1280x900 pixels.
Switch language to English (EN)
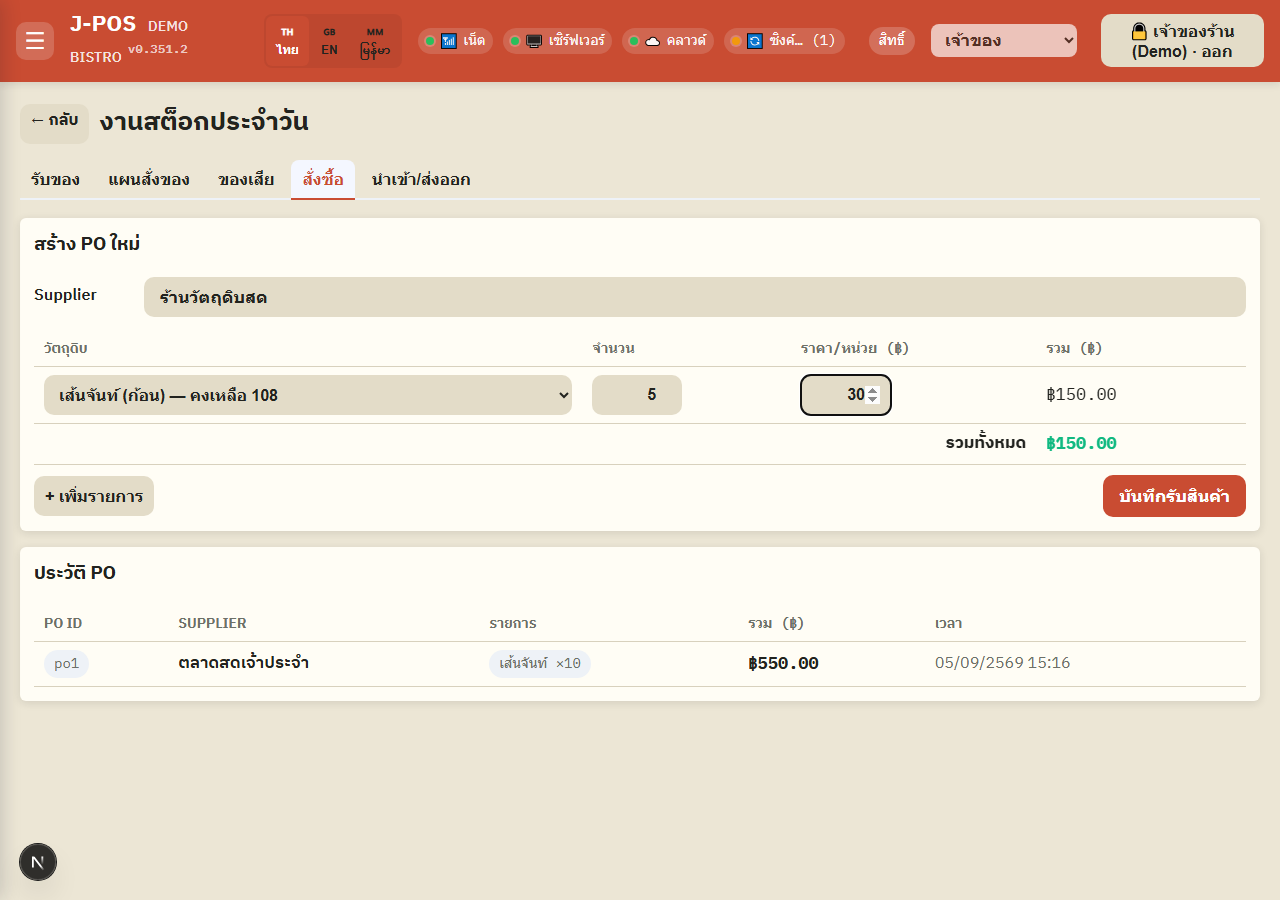coord(329,41)
